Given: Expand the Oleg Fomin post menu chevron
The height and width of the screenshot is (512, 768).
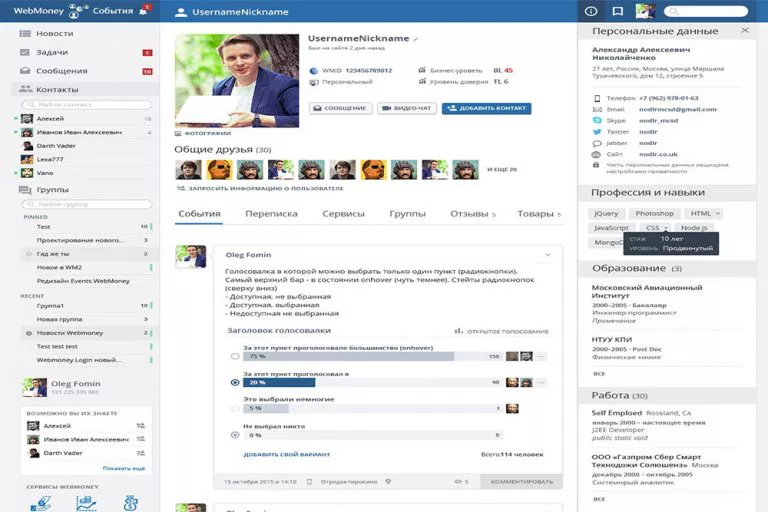Looking at the screenshot, I should click(x=548, y=255).
